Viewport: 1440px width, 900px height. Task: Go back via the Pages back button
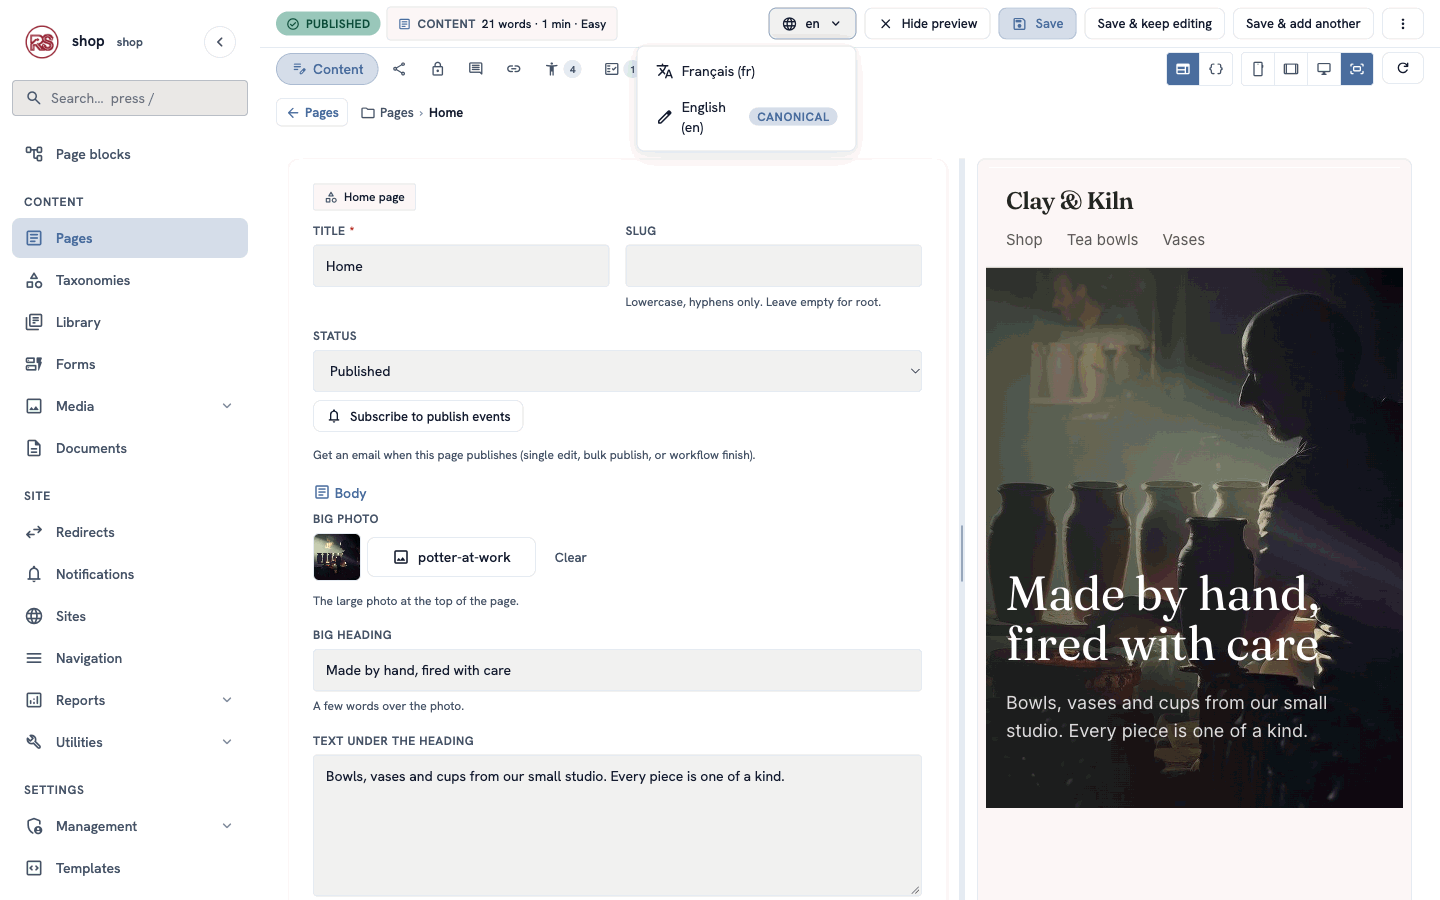312,112
